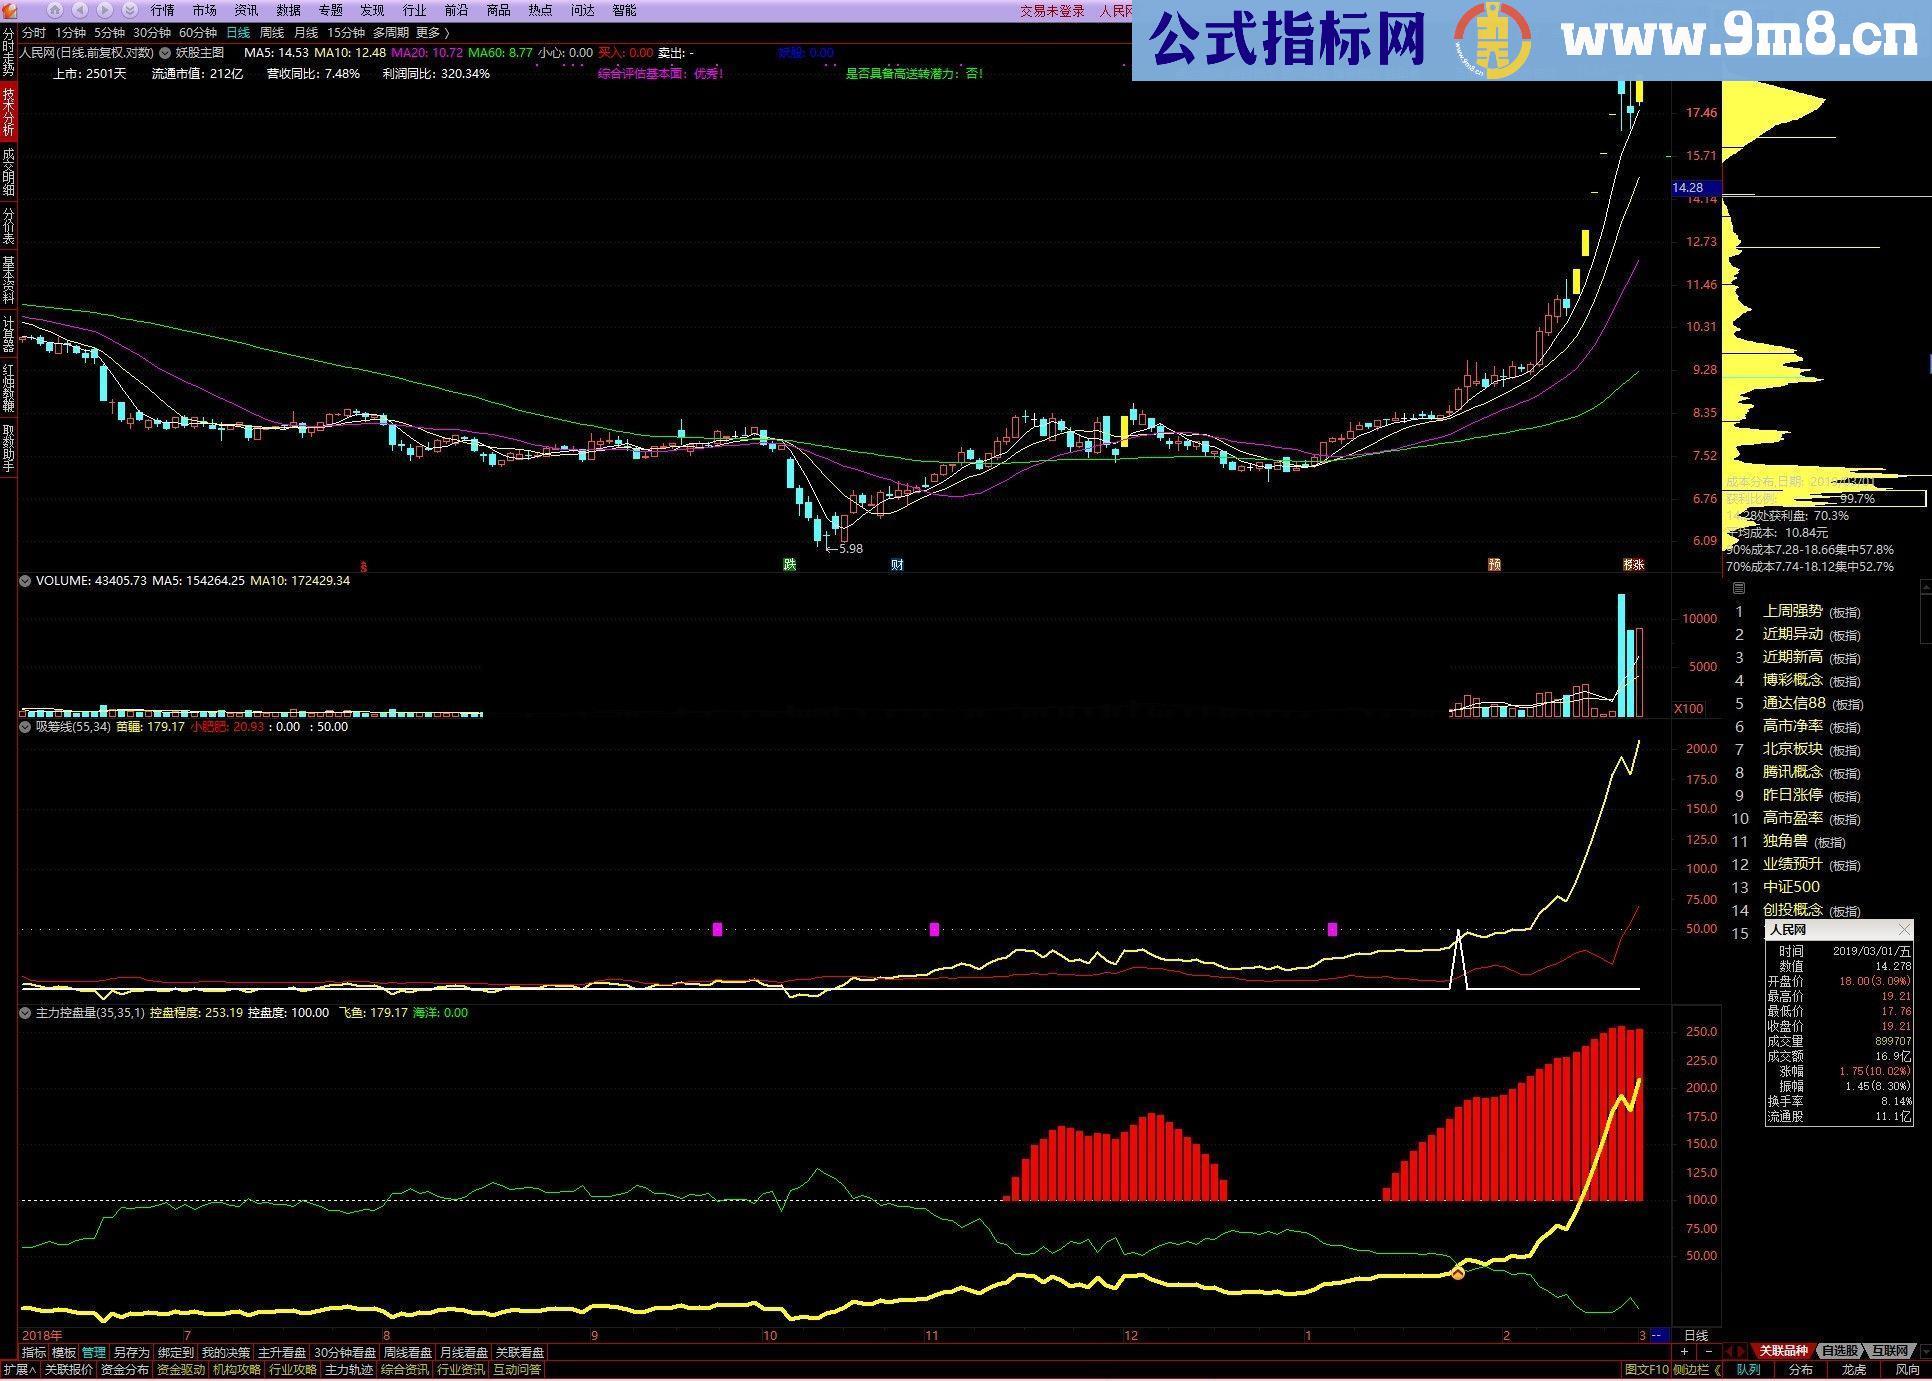Viewport: 1932px width, 1381px height.
Task: Switch chart to 60分钟 period
Action: (x=198, y=33)
